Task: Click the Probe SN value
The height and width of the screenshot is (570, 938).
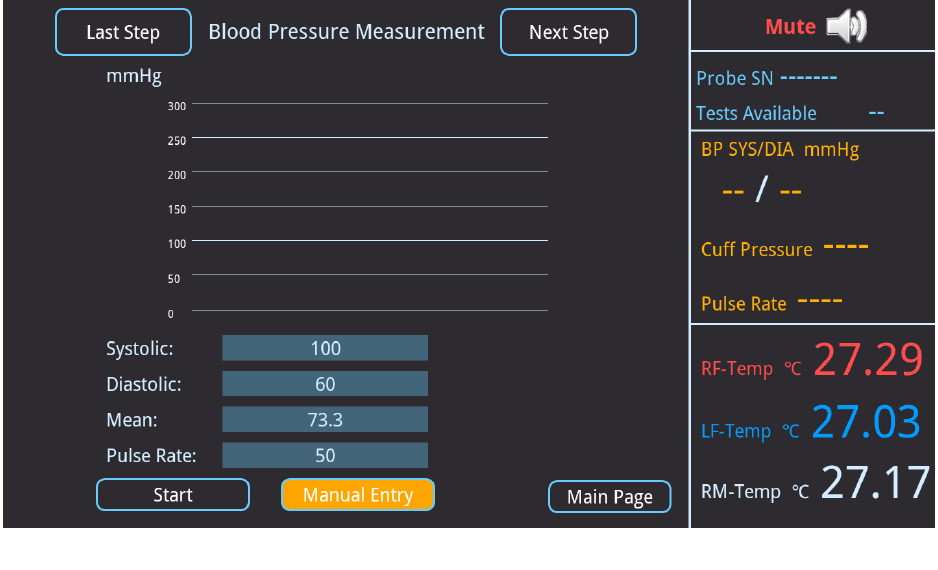Action: [808, 78]
